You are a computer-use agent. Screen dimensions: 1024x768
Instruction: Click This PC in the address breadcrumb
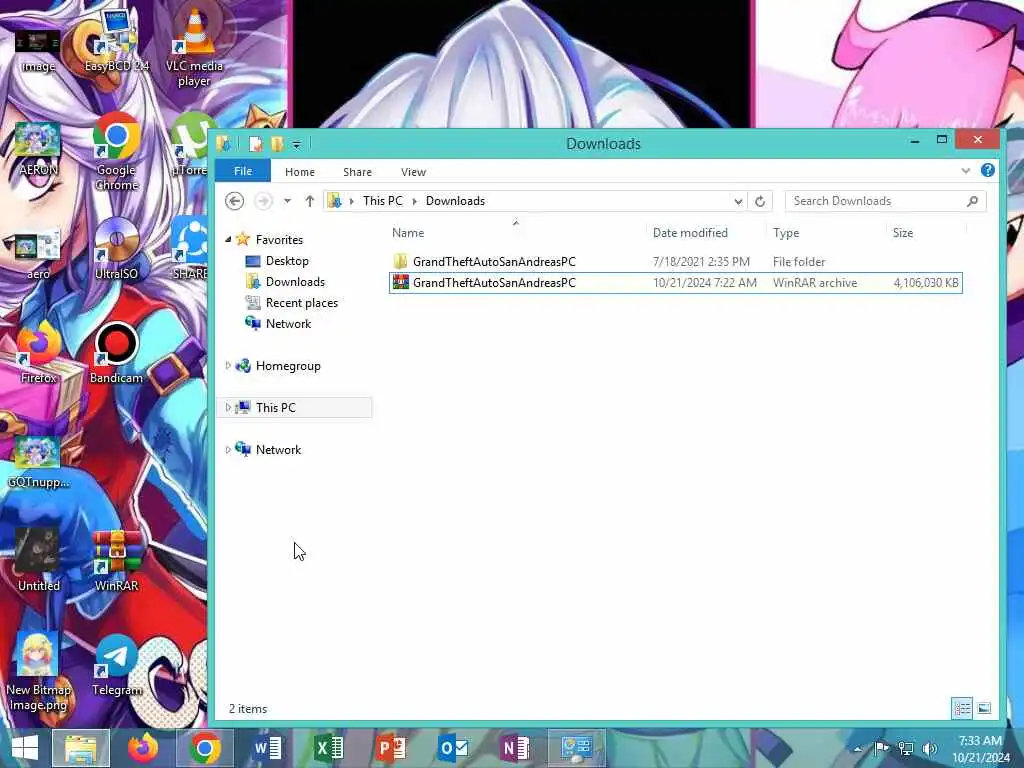383,201
